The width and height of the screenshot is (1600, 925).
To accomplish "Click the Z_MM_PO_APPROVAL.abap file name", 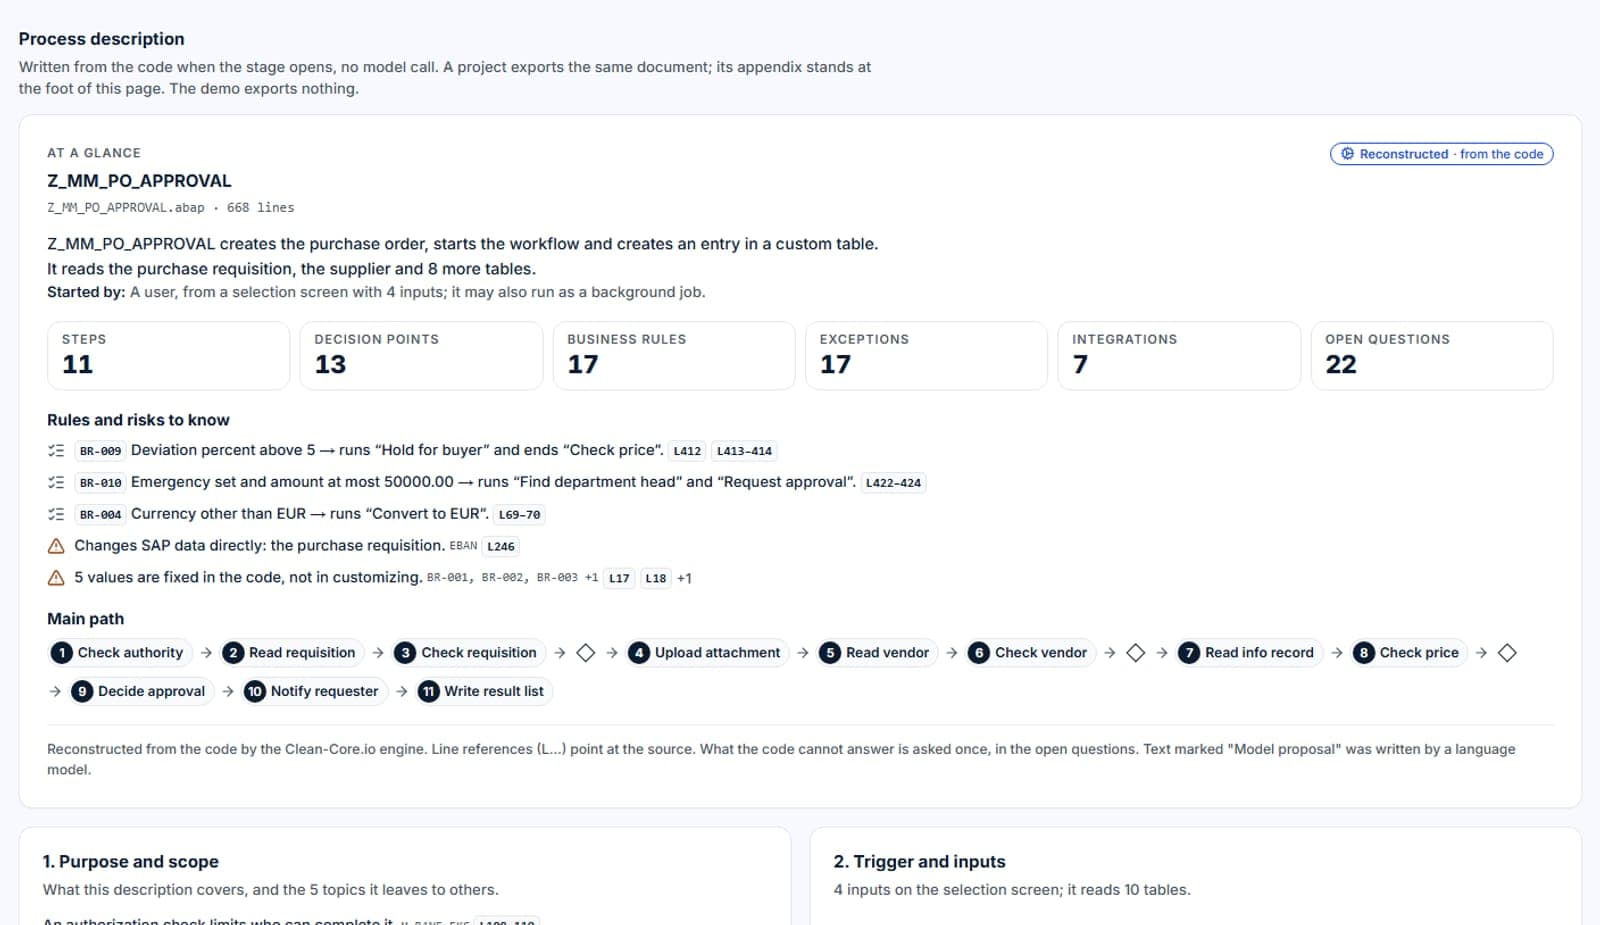I will click(x=126, y=208).
